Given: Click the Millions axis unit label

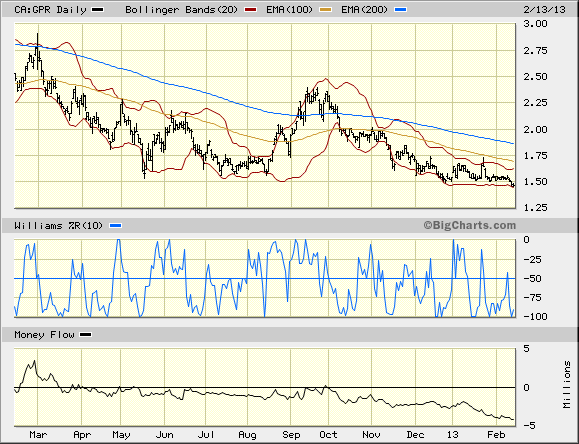Looking at the screenshot, I should pyautogui.click(x=567, y=385).
